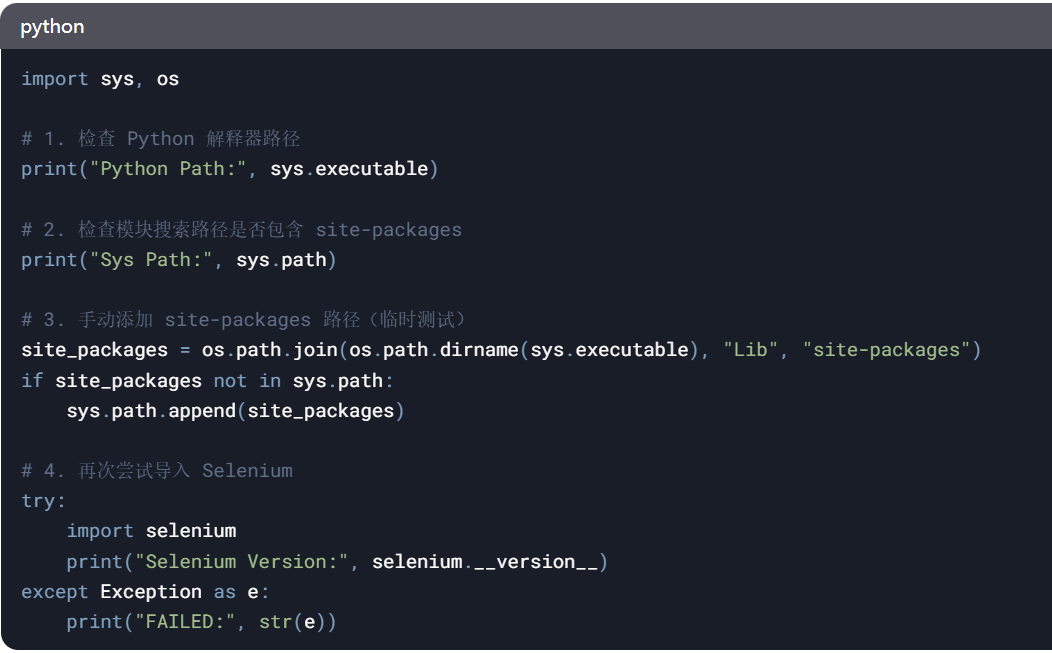Image resolution: width=1052 pixels, height=653 pixels.
Task: Click the "Lib" string literal
Action: coord(751,350)
